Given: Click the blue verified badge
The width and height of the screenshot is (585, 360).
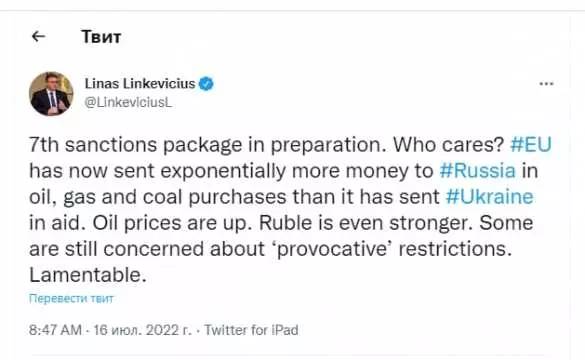Looking at the screenshot, I should click(206, 84).
